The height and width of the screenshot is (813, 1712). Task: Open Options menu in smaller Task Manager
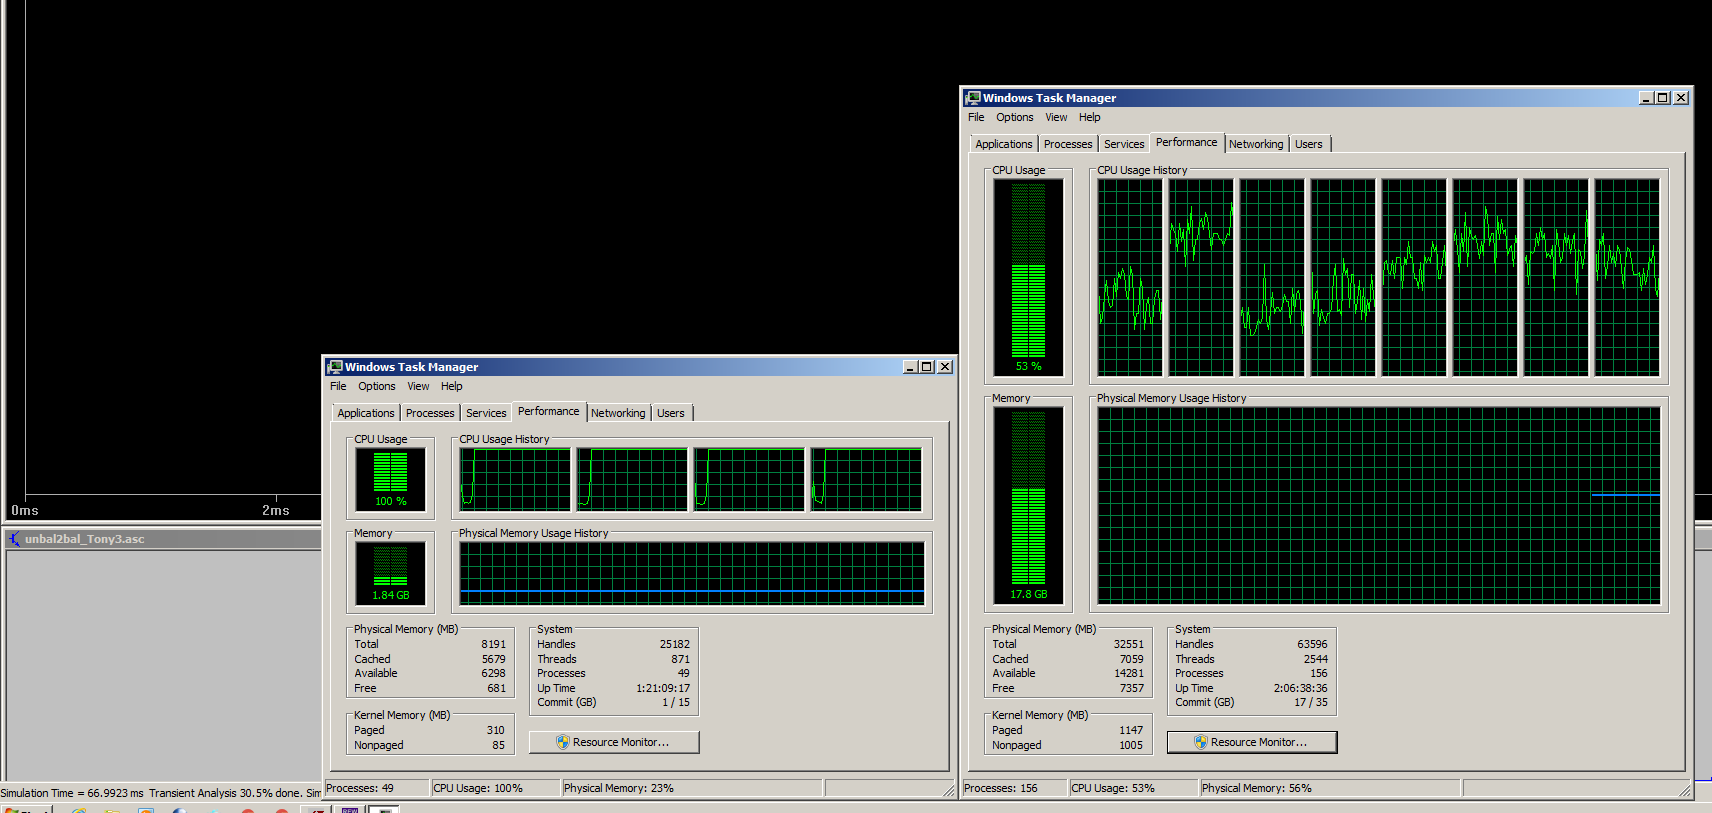[377, 386]
